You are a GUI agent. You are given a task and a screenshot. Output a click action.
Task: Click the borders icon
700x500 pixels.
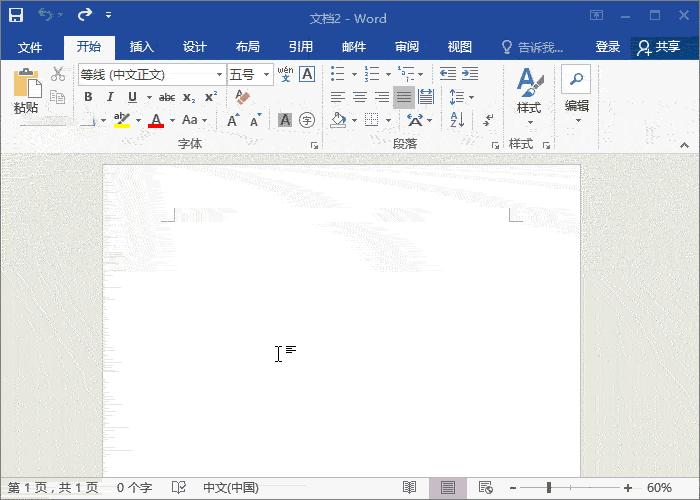[371, 120]
